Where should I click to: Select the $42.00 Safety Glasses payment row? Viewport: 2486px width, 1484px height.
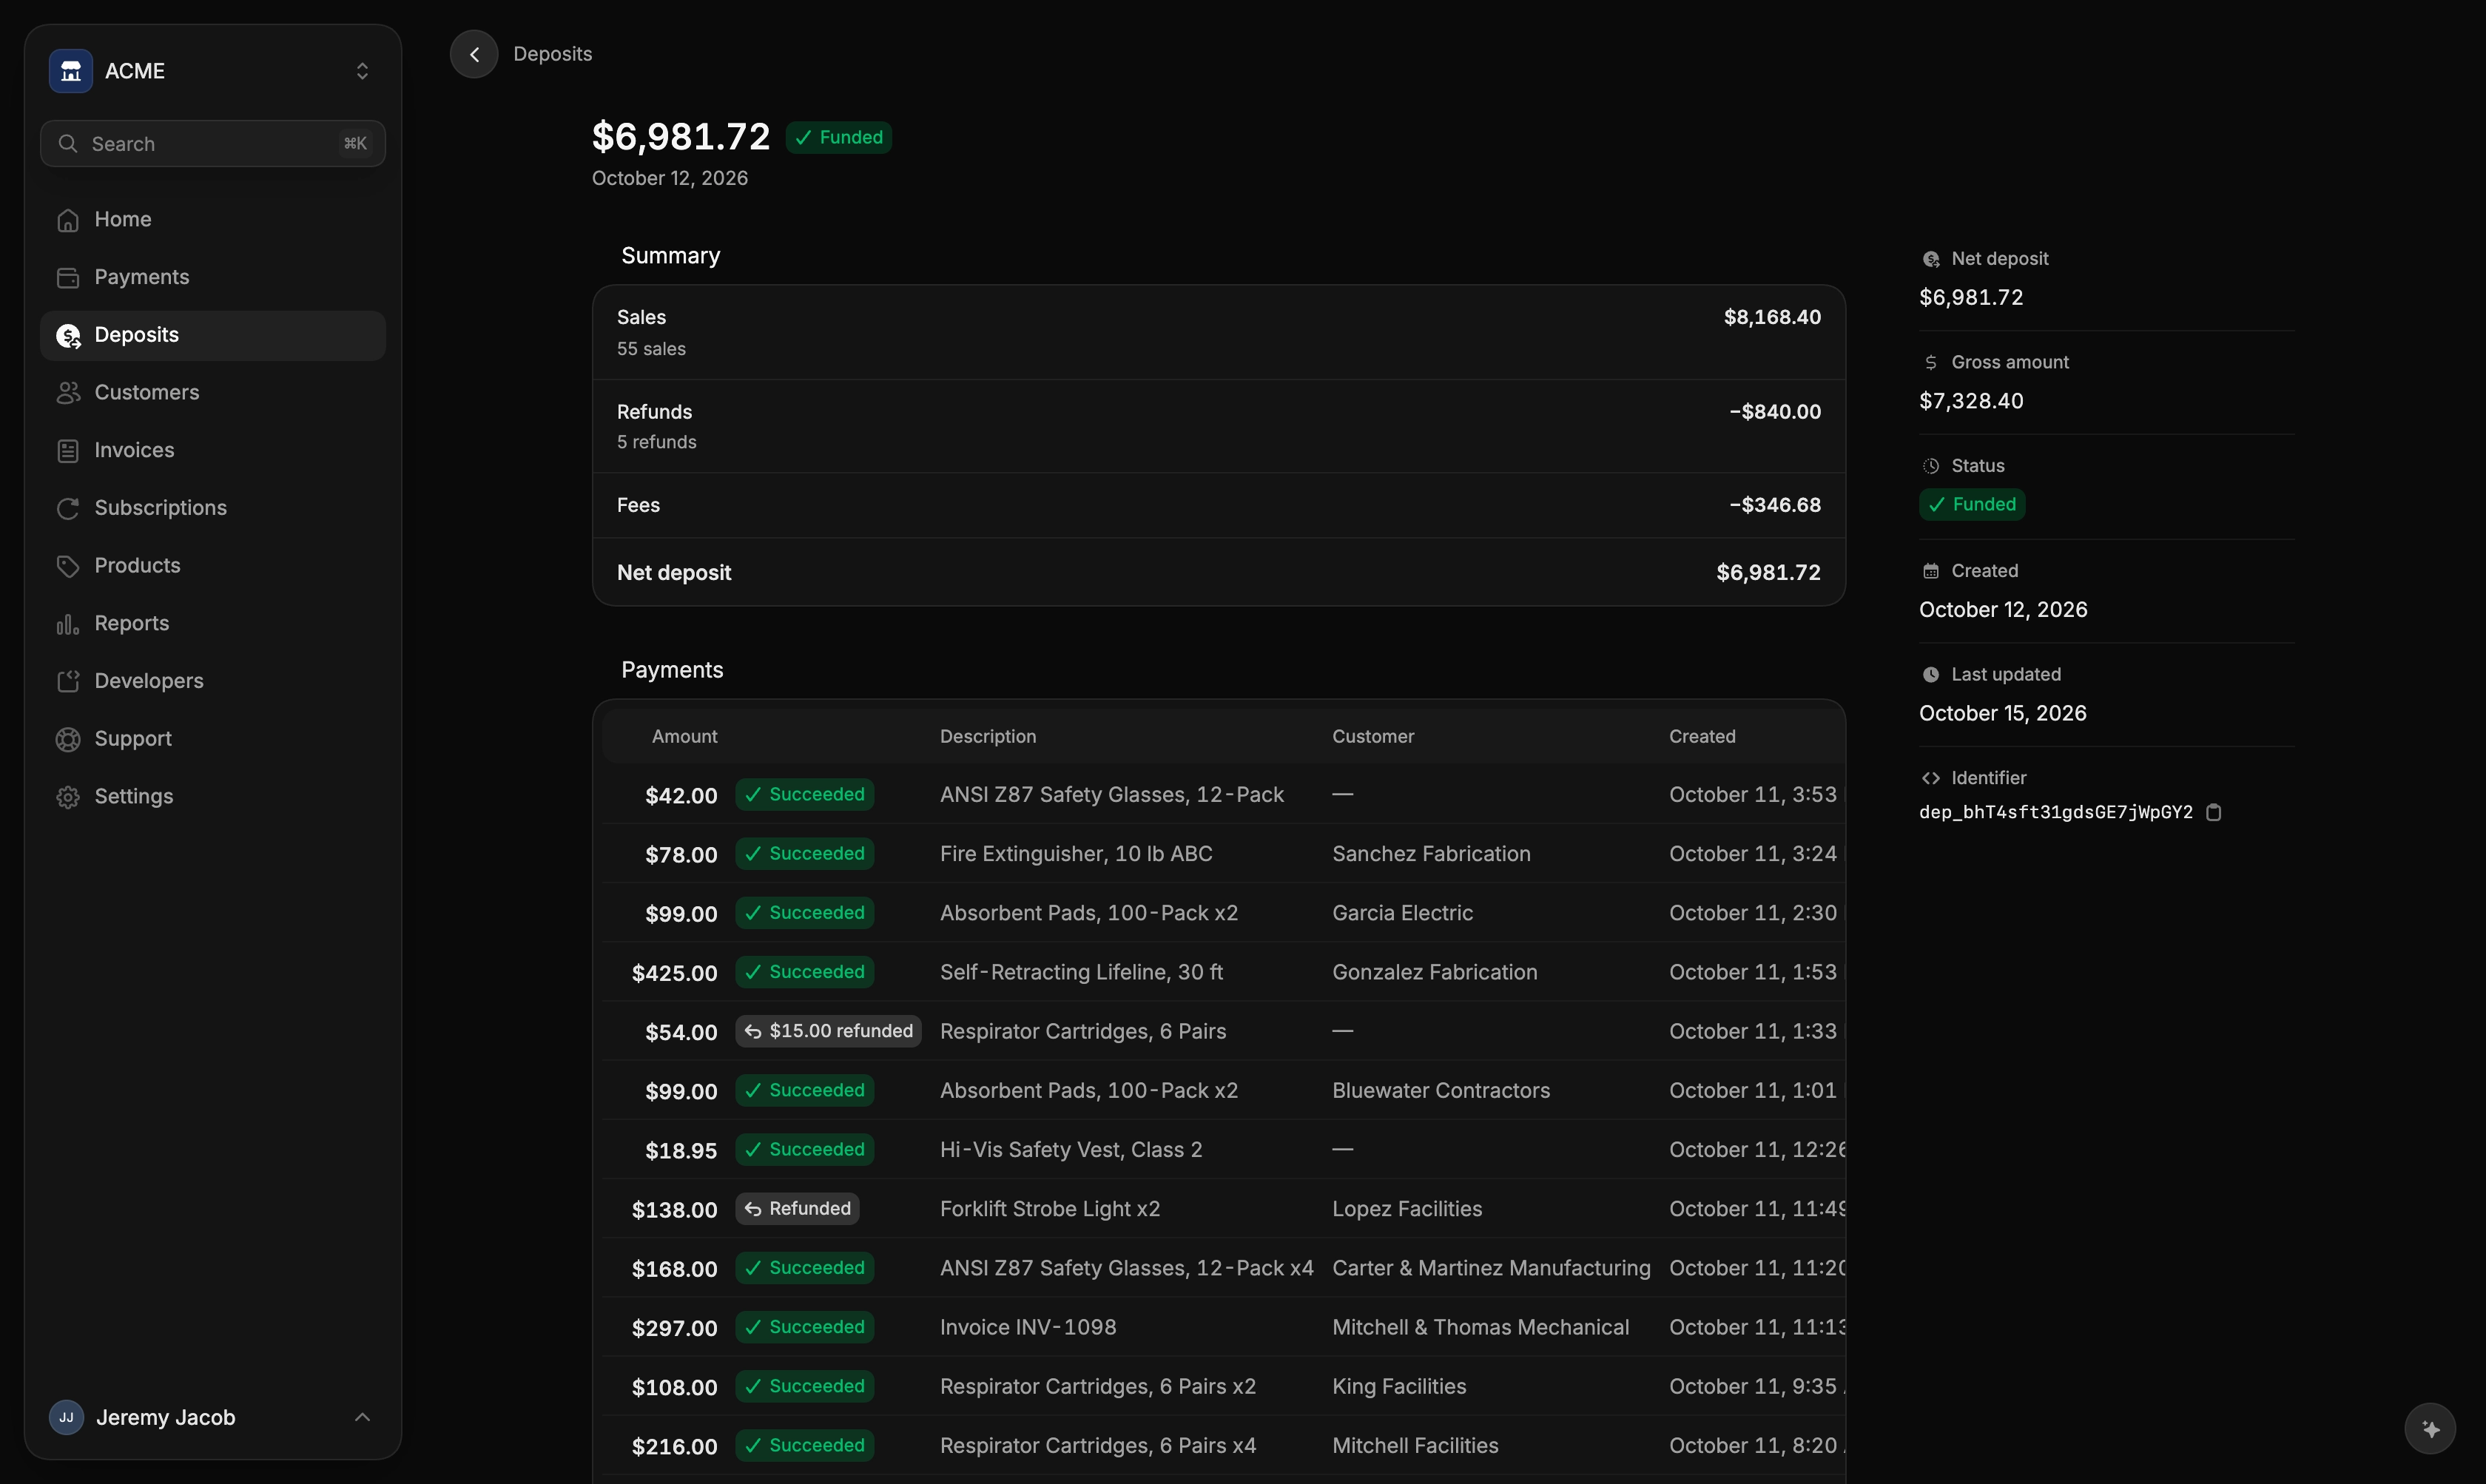tap(1223, 794)
